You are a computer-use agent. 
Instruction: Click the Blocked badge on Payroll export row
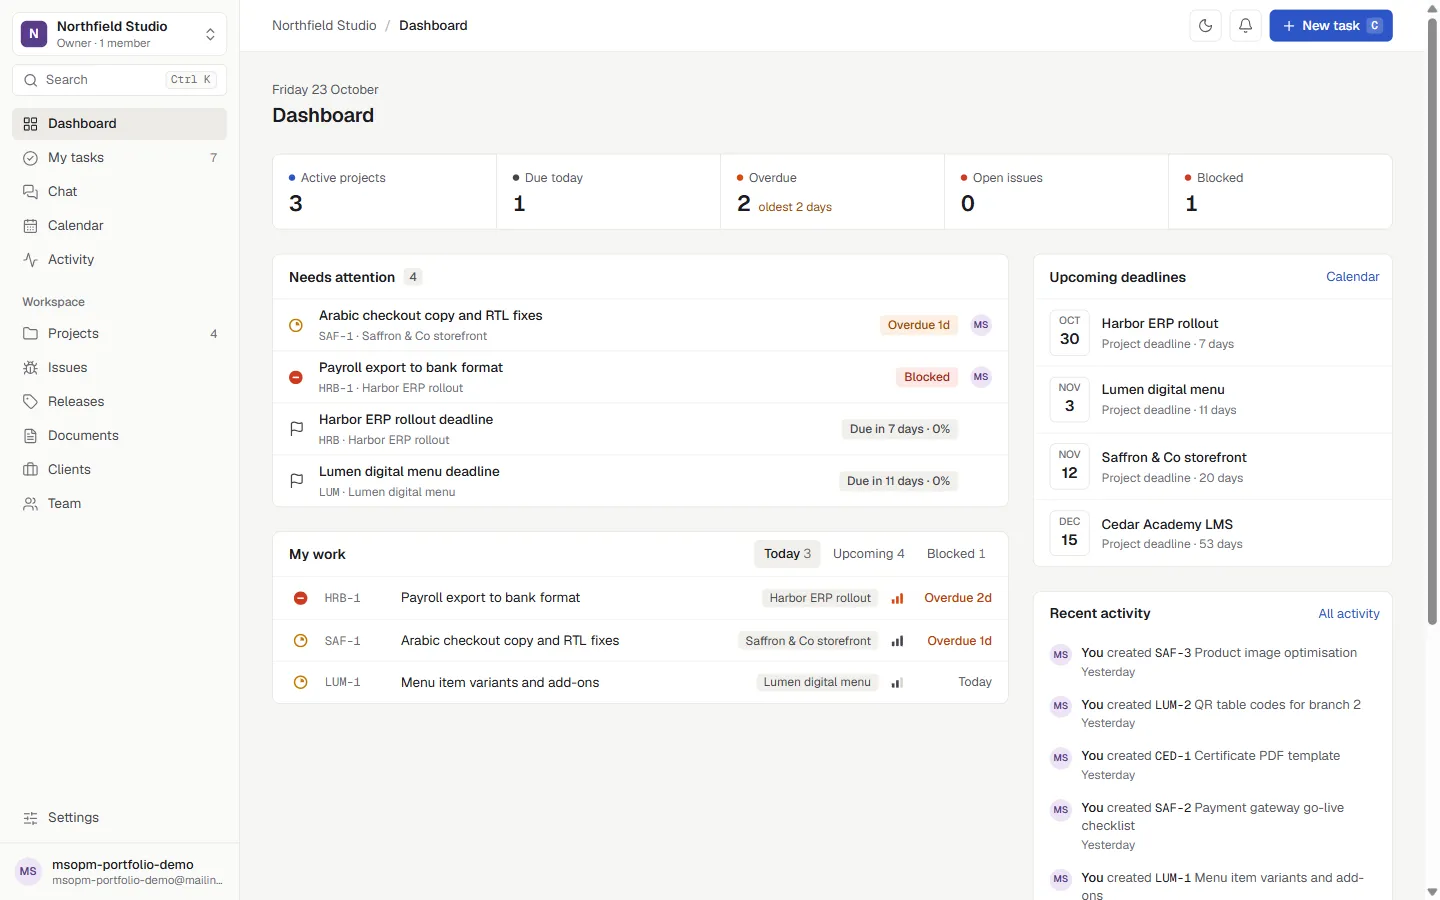click(926, 377)
